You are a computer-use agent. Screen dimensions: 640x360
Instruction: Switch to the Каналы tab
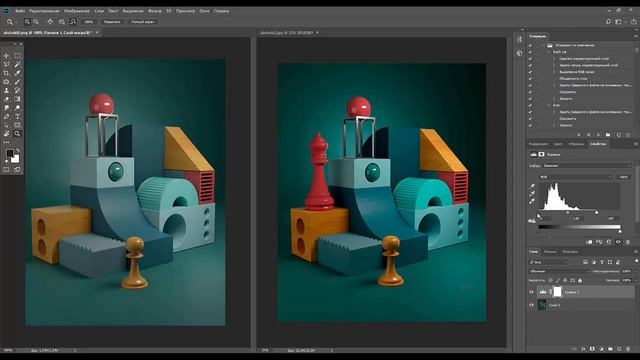(x=550, y=251)
